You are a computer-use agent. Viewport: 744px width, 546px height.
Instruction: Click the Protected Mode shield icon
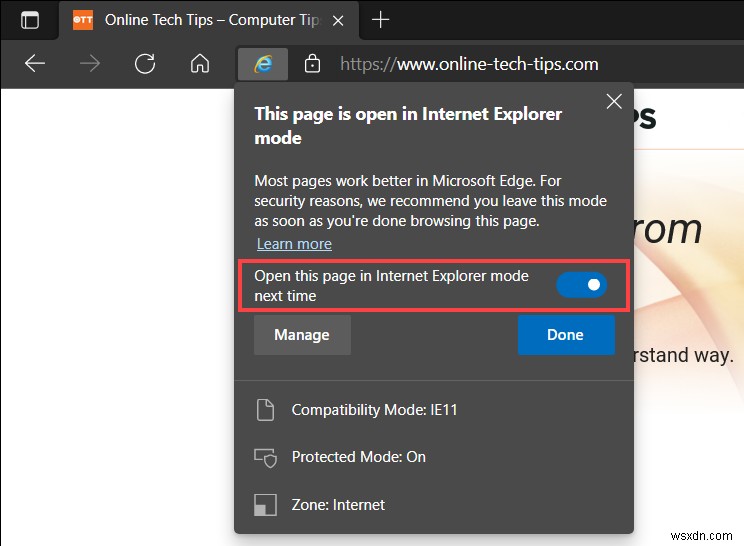[x=265, y=457]
